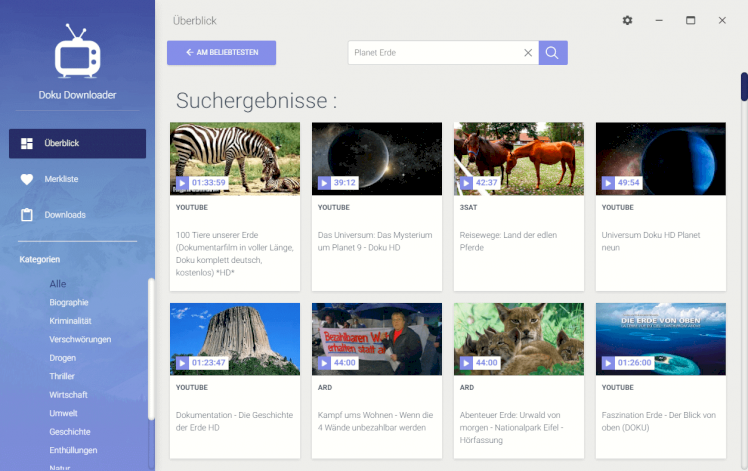The image size is (748, 471).
Task: Click the Überblick dashboard grid icon
Action: [27, 143]
